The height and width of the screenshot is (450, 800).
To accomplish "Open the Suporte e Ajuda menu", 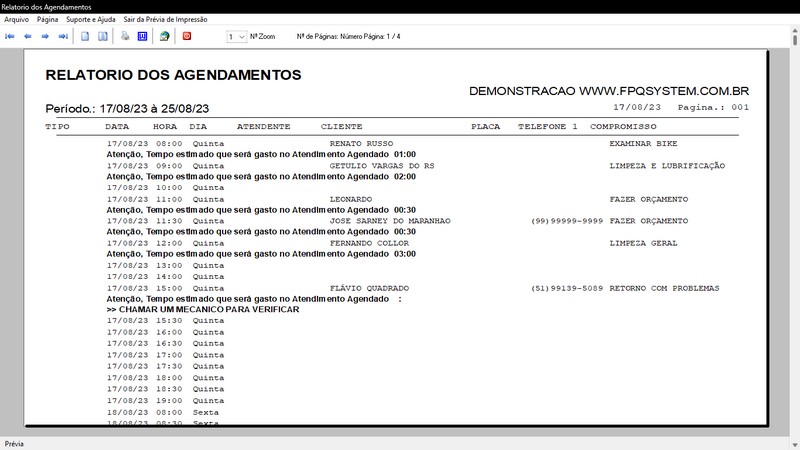I will pyautogui.click(x=91, y=19).
